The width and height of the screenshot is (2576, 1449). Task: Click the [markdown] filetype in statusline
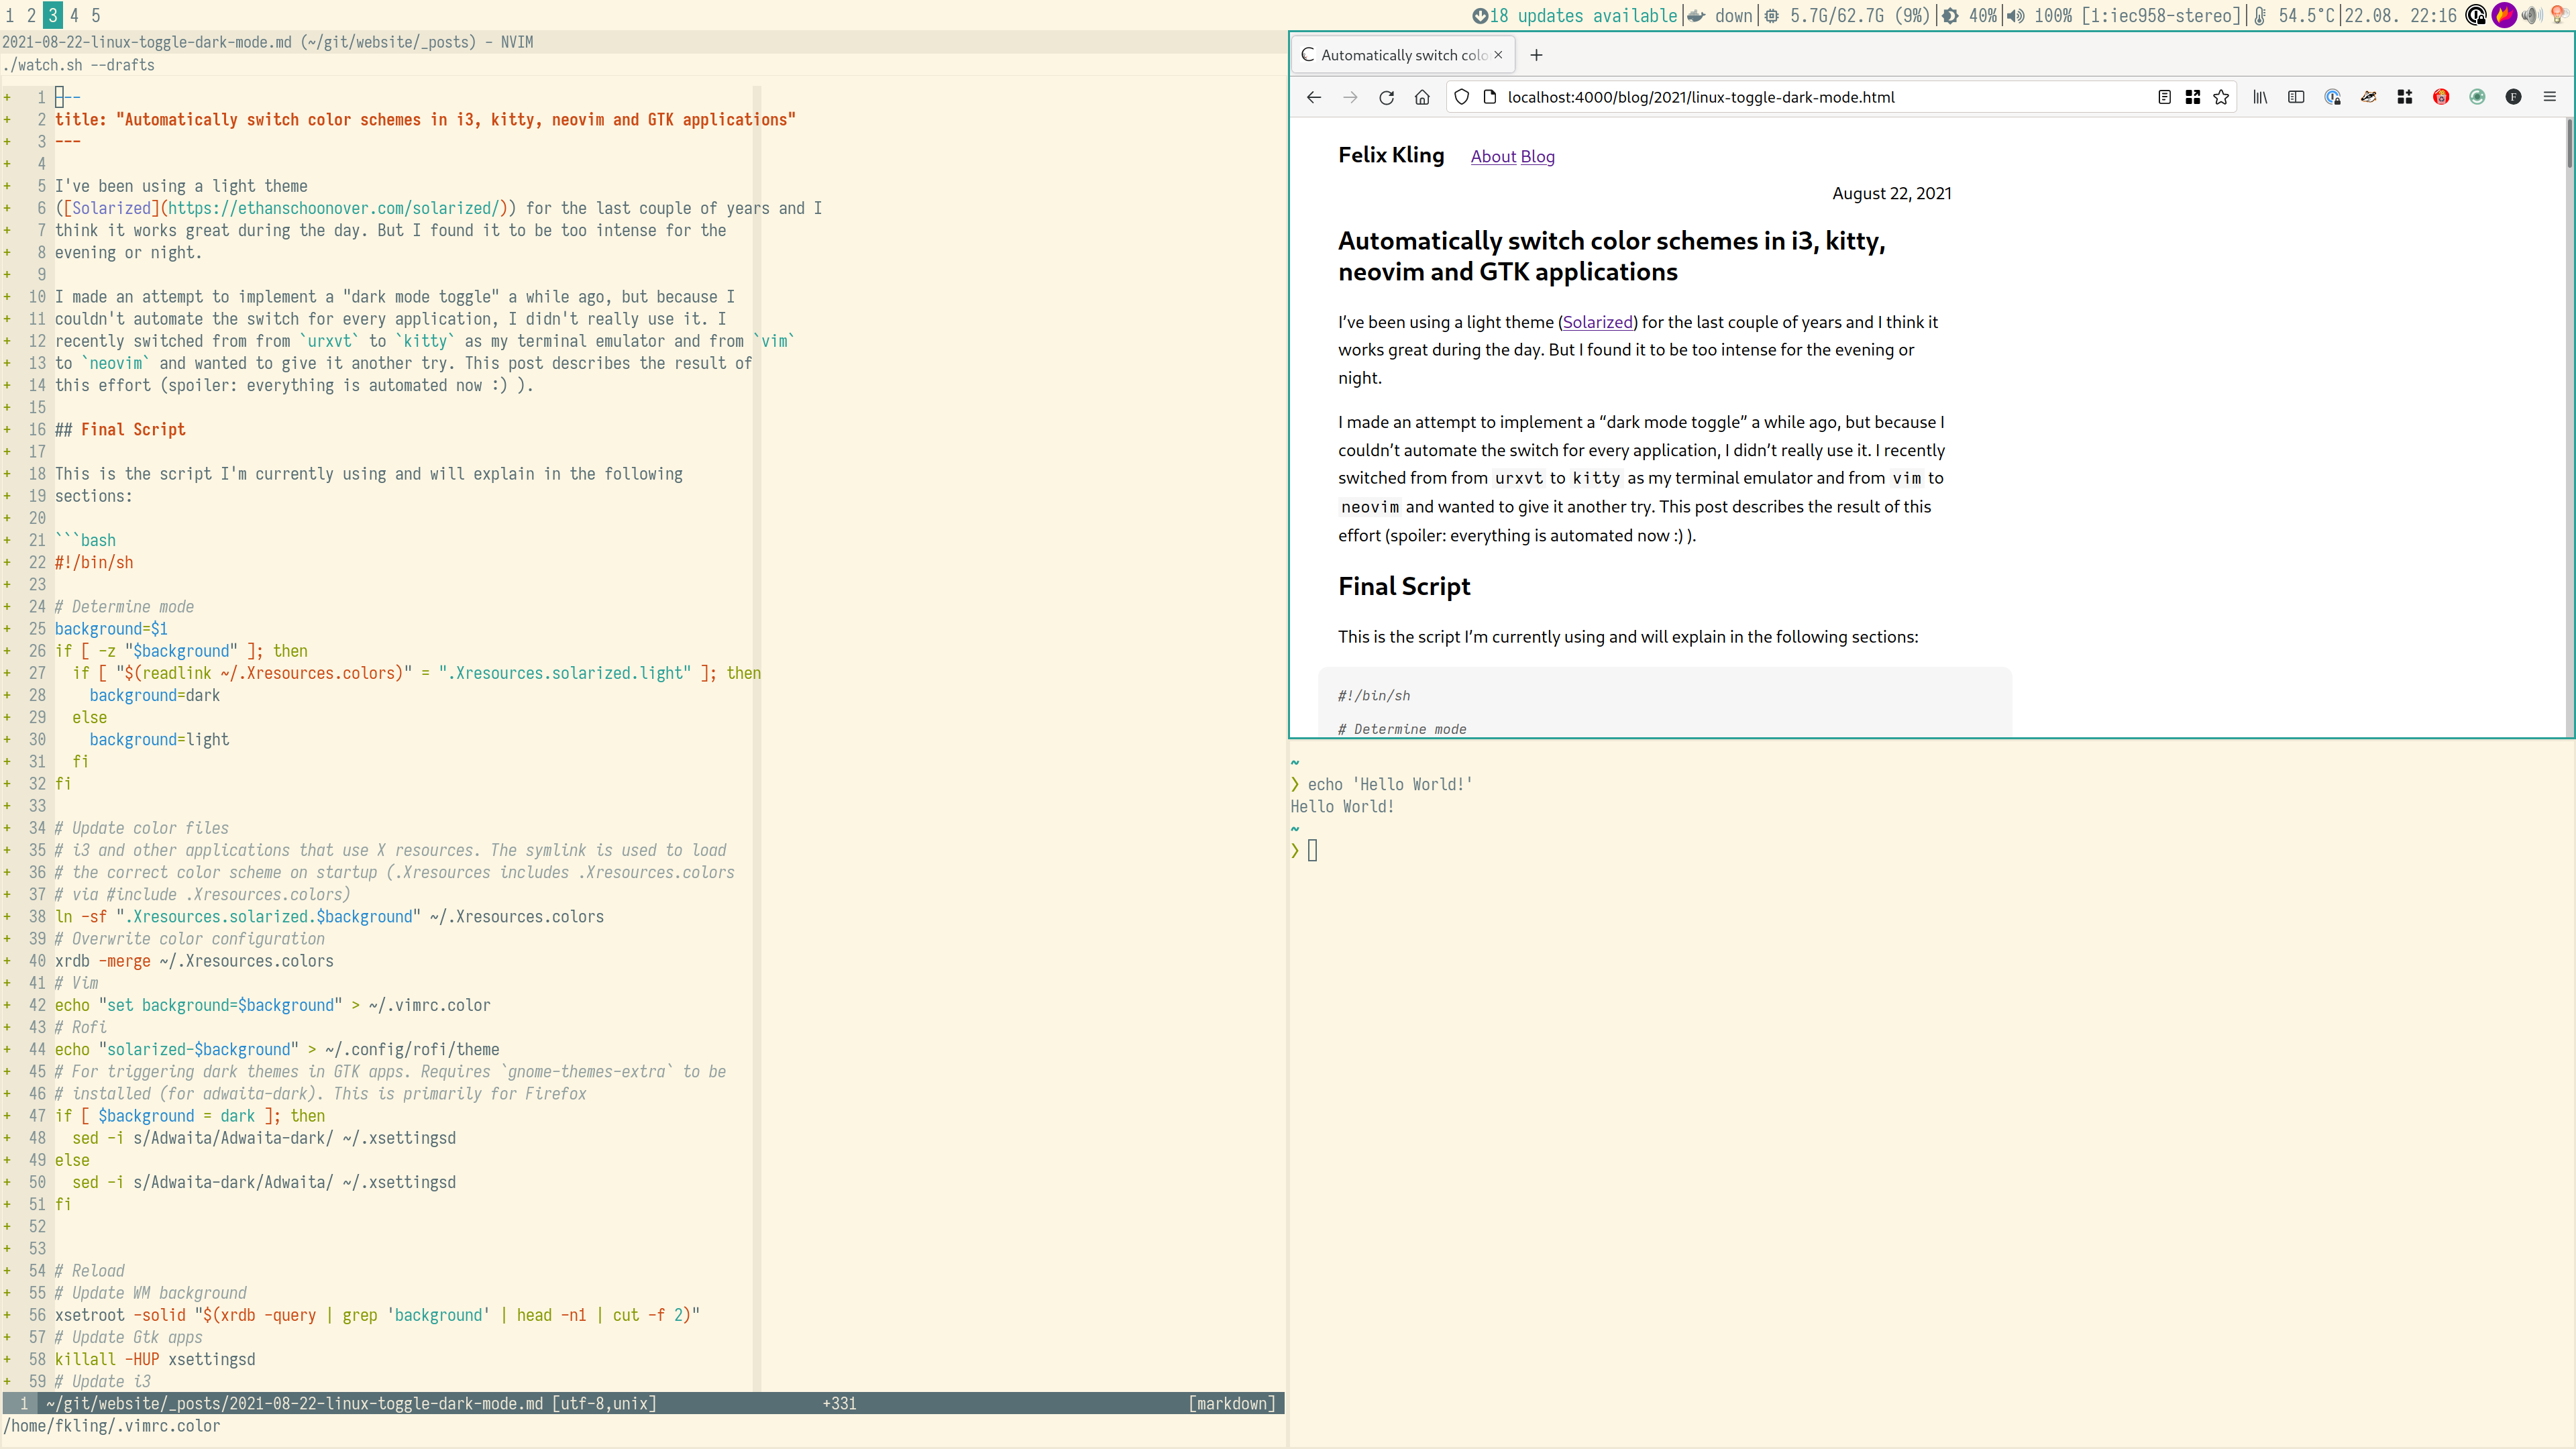(1232, 1403)
